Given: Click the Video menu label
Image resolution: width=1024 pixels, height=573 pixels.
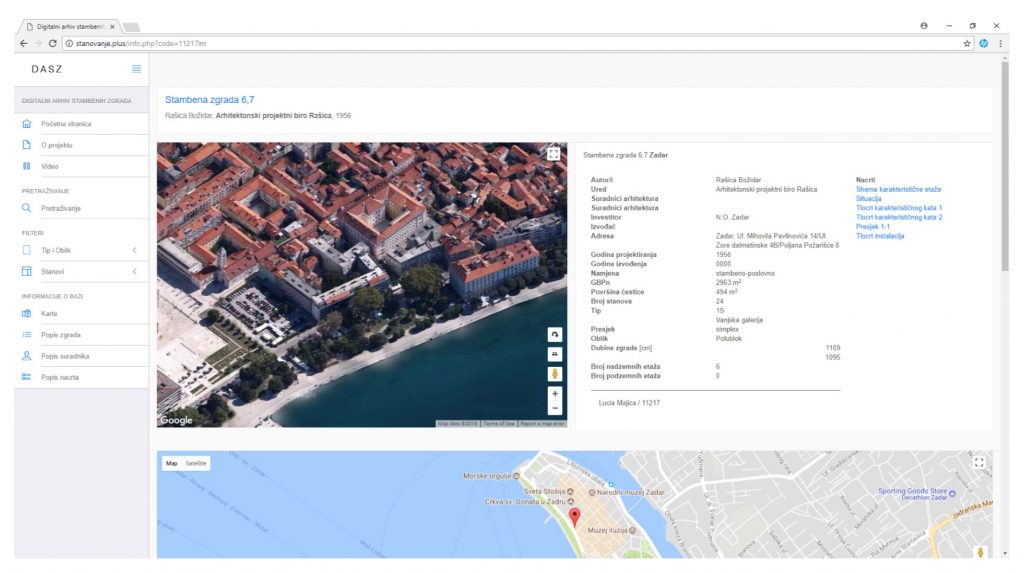Looking at the screenshot, I should 50,167.
